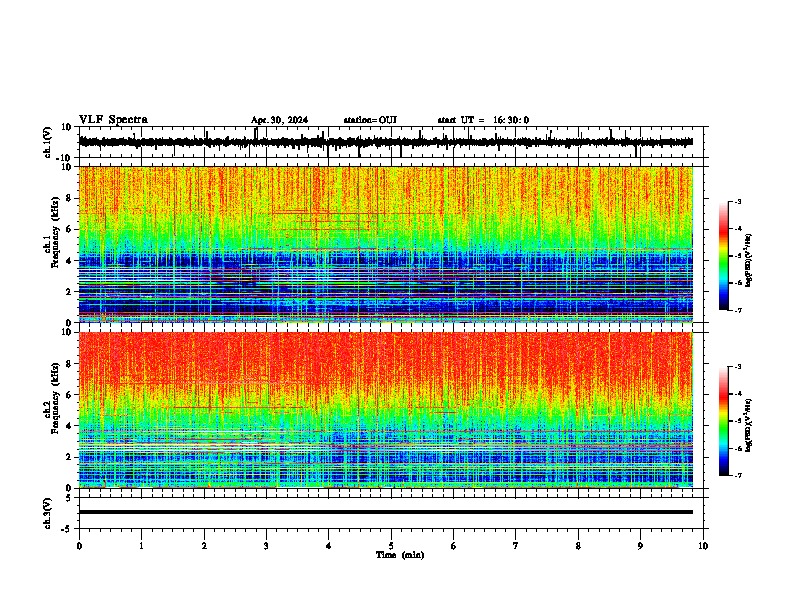
Task: Click the ch.2 Frequency (kHz) axis label
Action: pyautogui.click(x=52, y=398)
